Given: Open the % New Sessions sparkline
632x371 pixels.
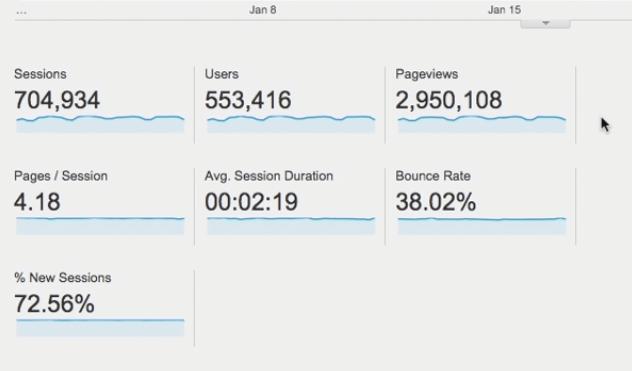Looking at the screenshot, I should coord(100,328).
